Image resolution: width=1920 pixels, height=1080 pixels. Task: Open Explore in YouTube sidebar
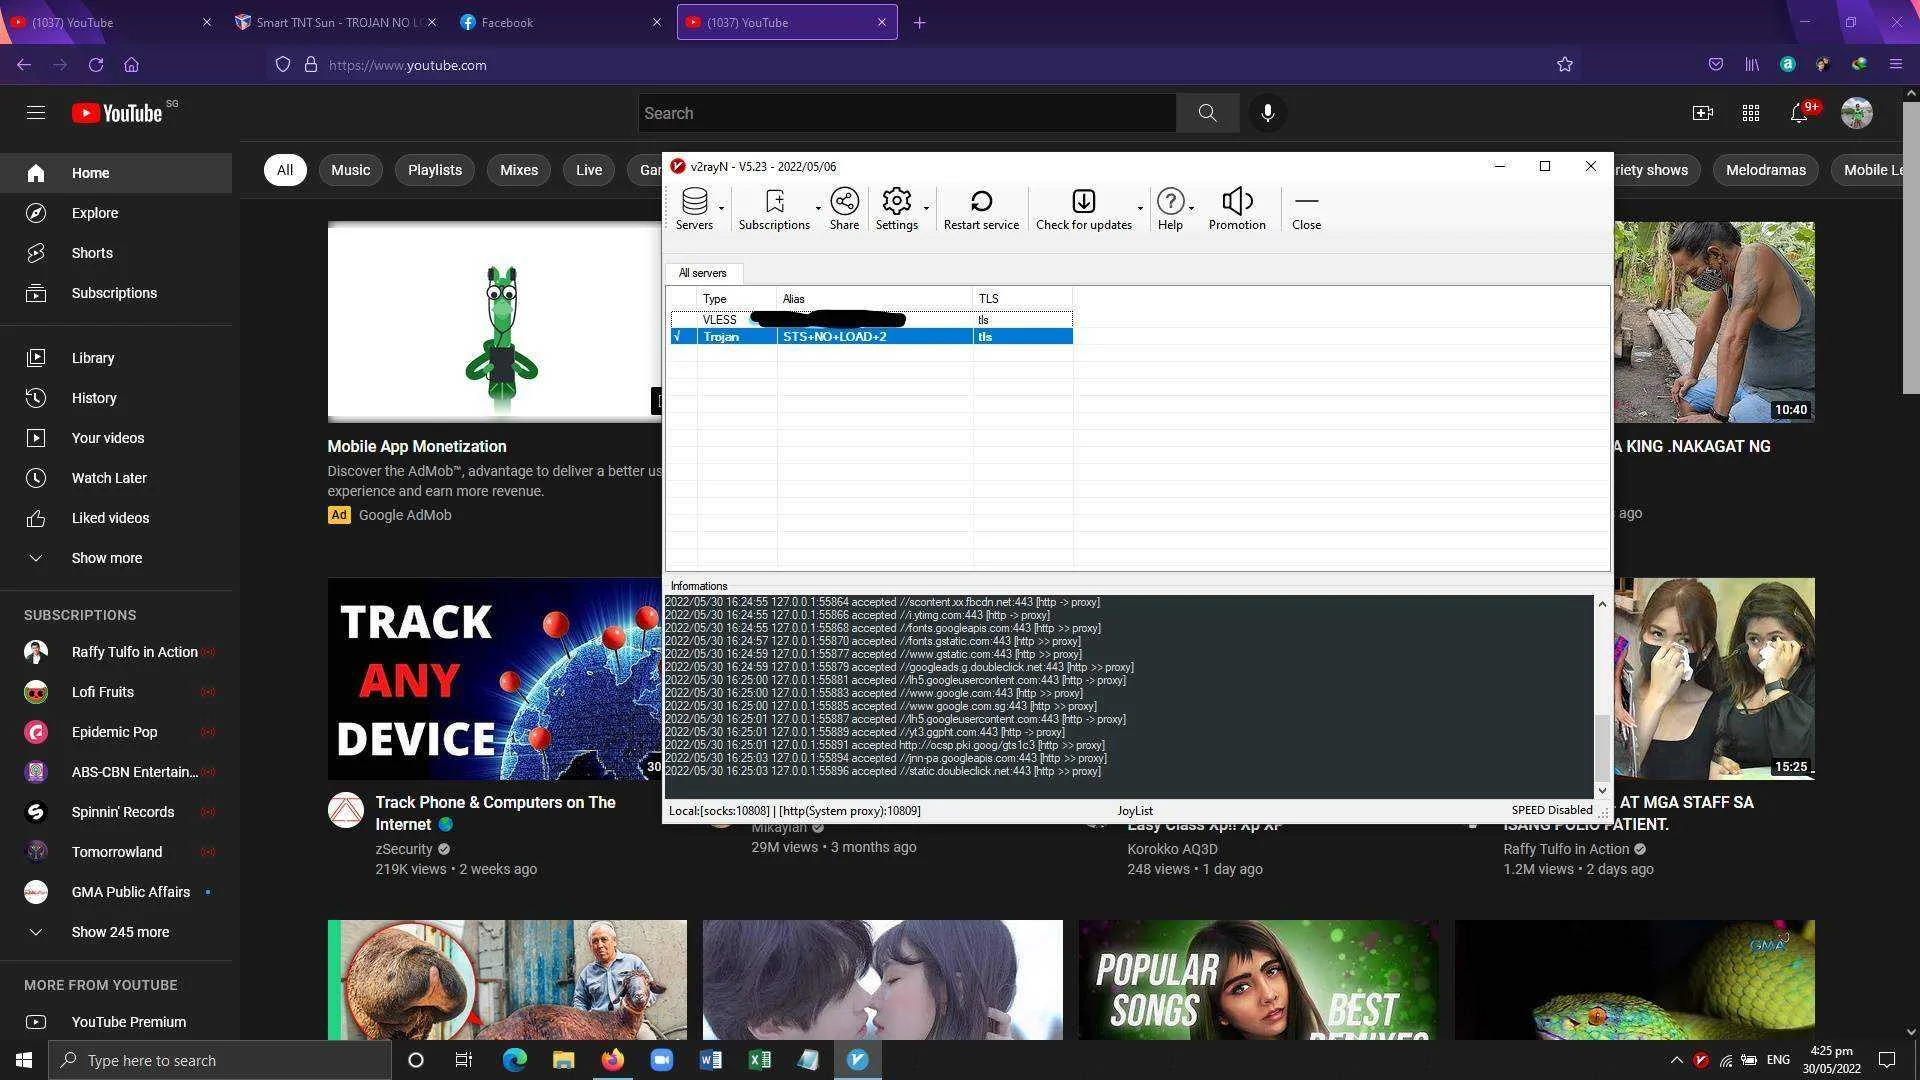116,213
